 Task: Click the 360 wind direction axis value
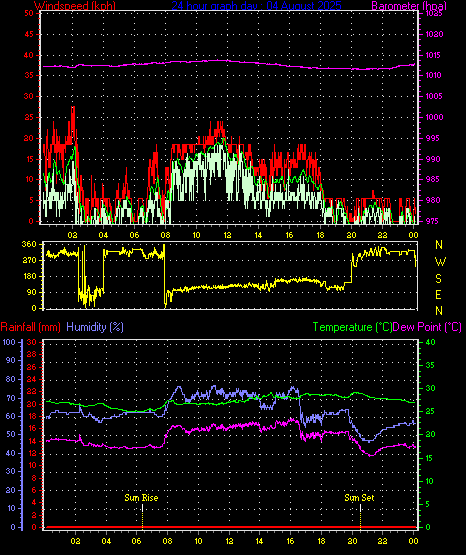[29, 244]
